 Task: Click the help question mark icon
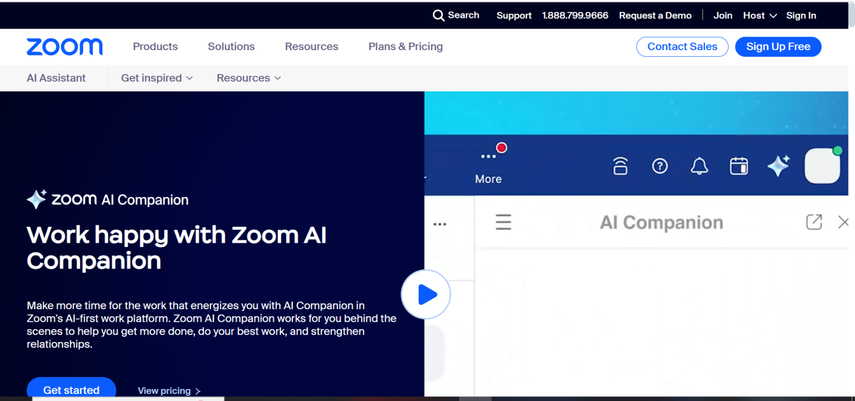660,166
